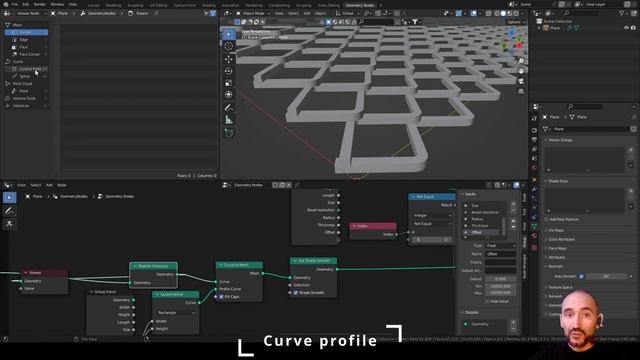
Task: Select solid viewport shading sphere icon
Action: pyautogui.click(x=503, y=13)
